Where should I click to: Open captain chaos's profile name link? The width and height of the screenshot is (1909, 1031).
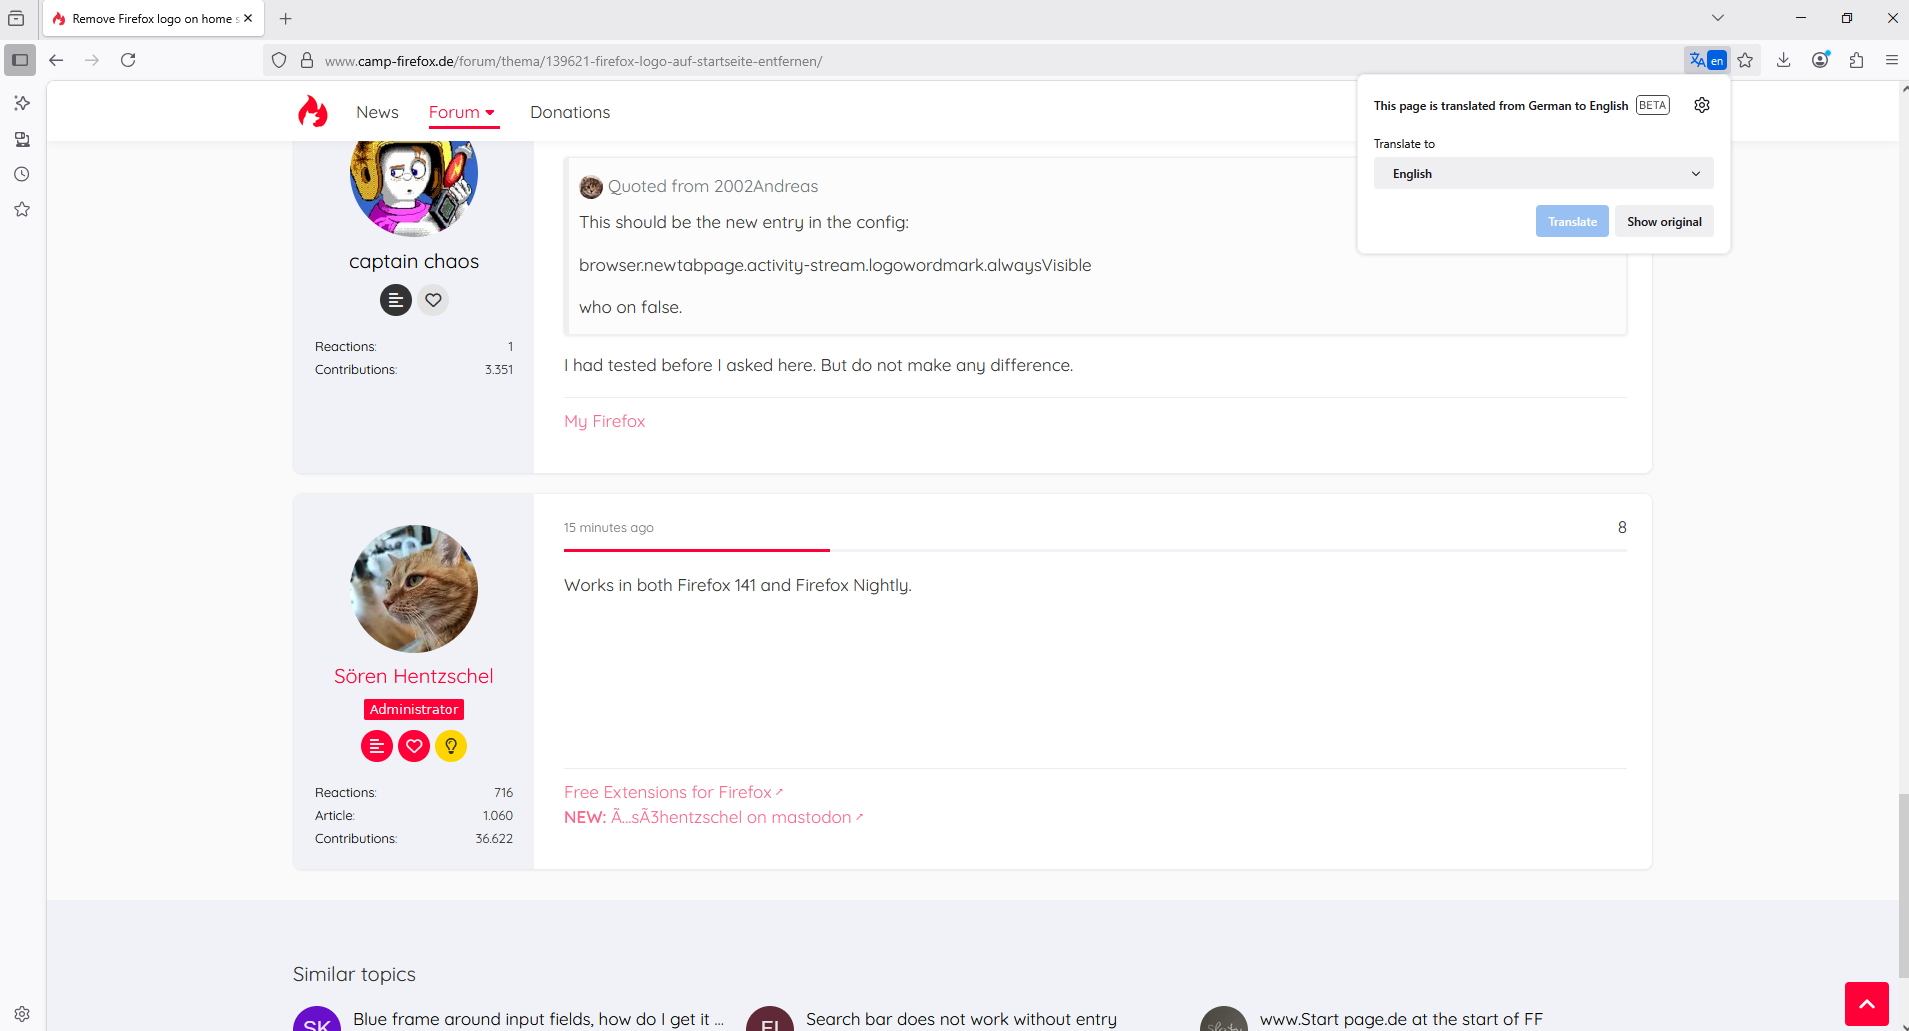(414, 261)
